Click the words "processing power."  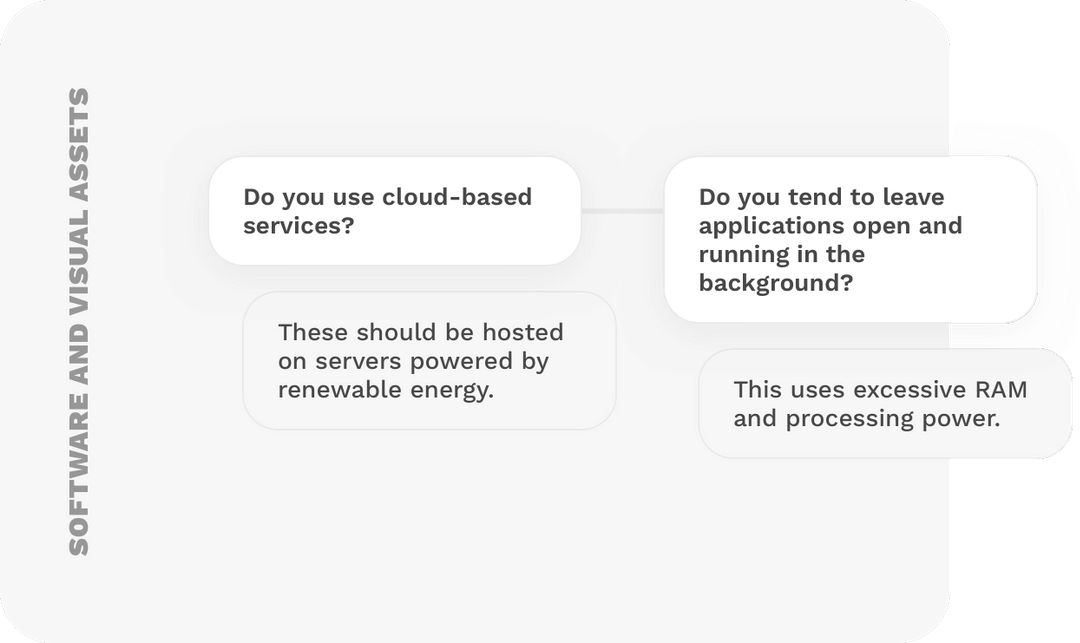tap(893, 419)
